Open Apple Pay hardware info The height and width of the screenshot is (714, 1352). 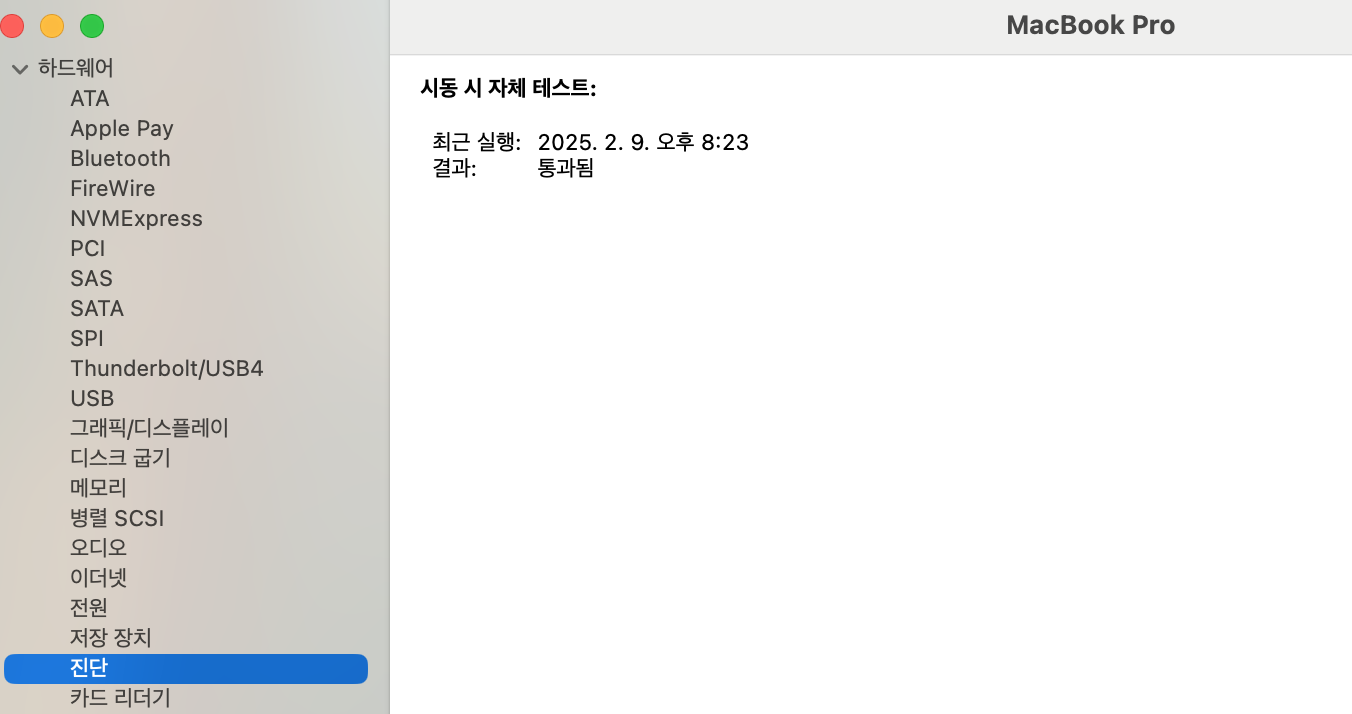[122, 129]
